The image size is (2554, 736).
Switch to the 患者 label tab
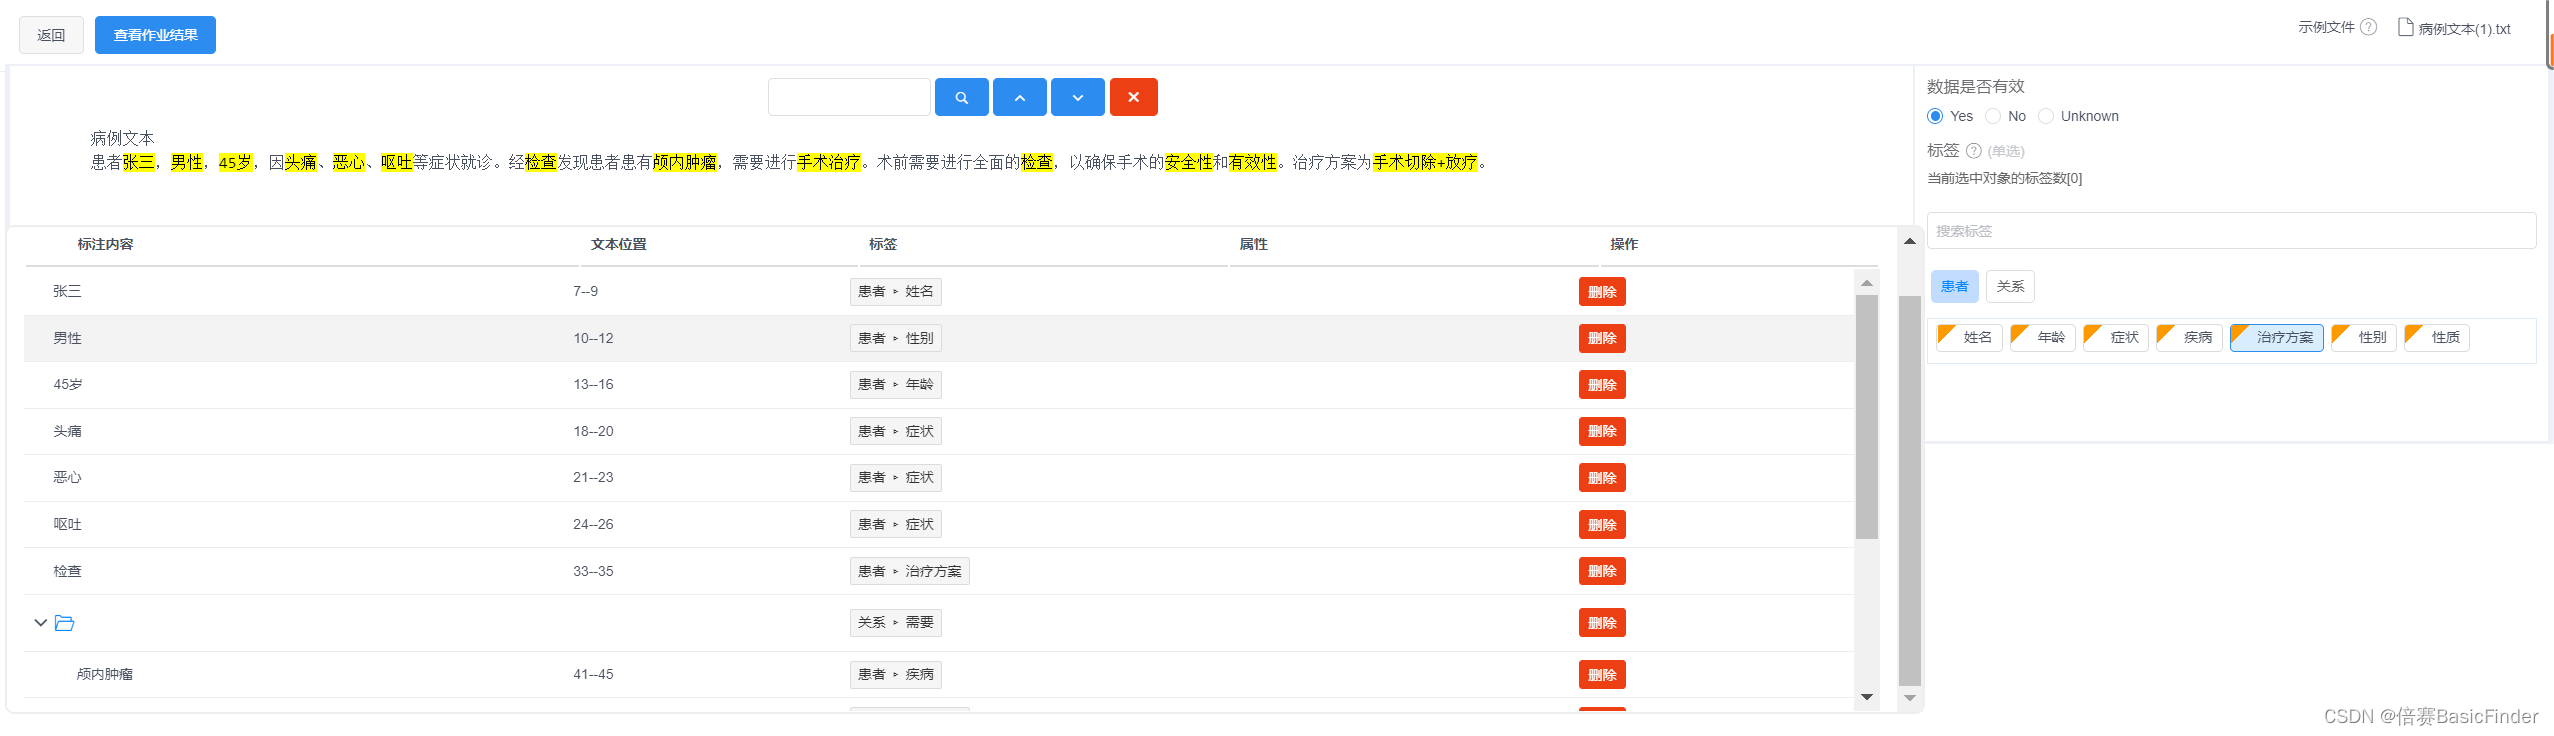1954,286
